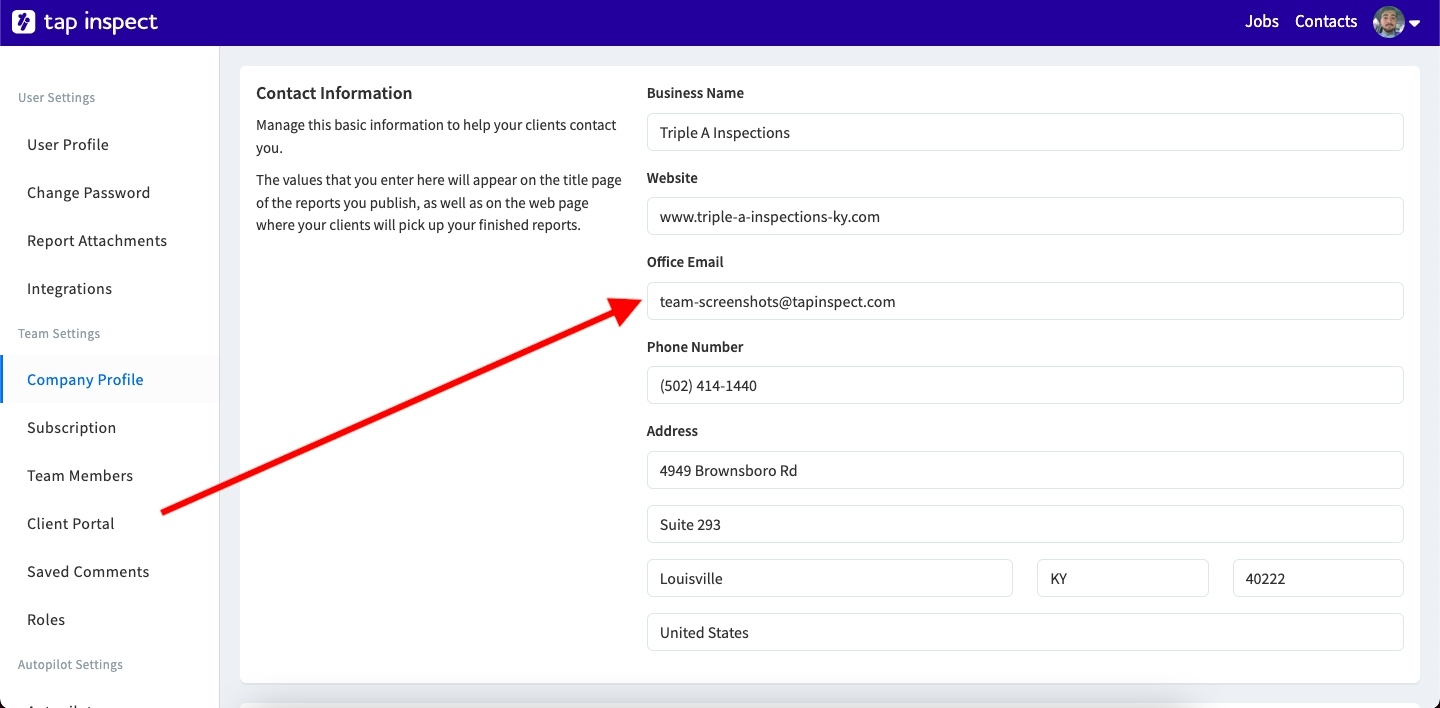The image size is (1440, 708).
Task: Open Team Members page
Action: pyautogui.click(x=80, y=476)
